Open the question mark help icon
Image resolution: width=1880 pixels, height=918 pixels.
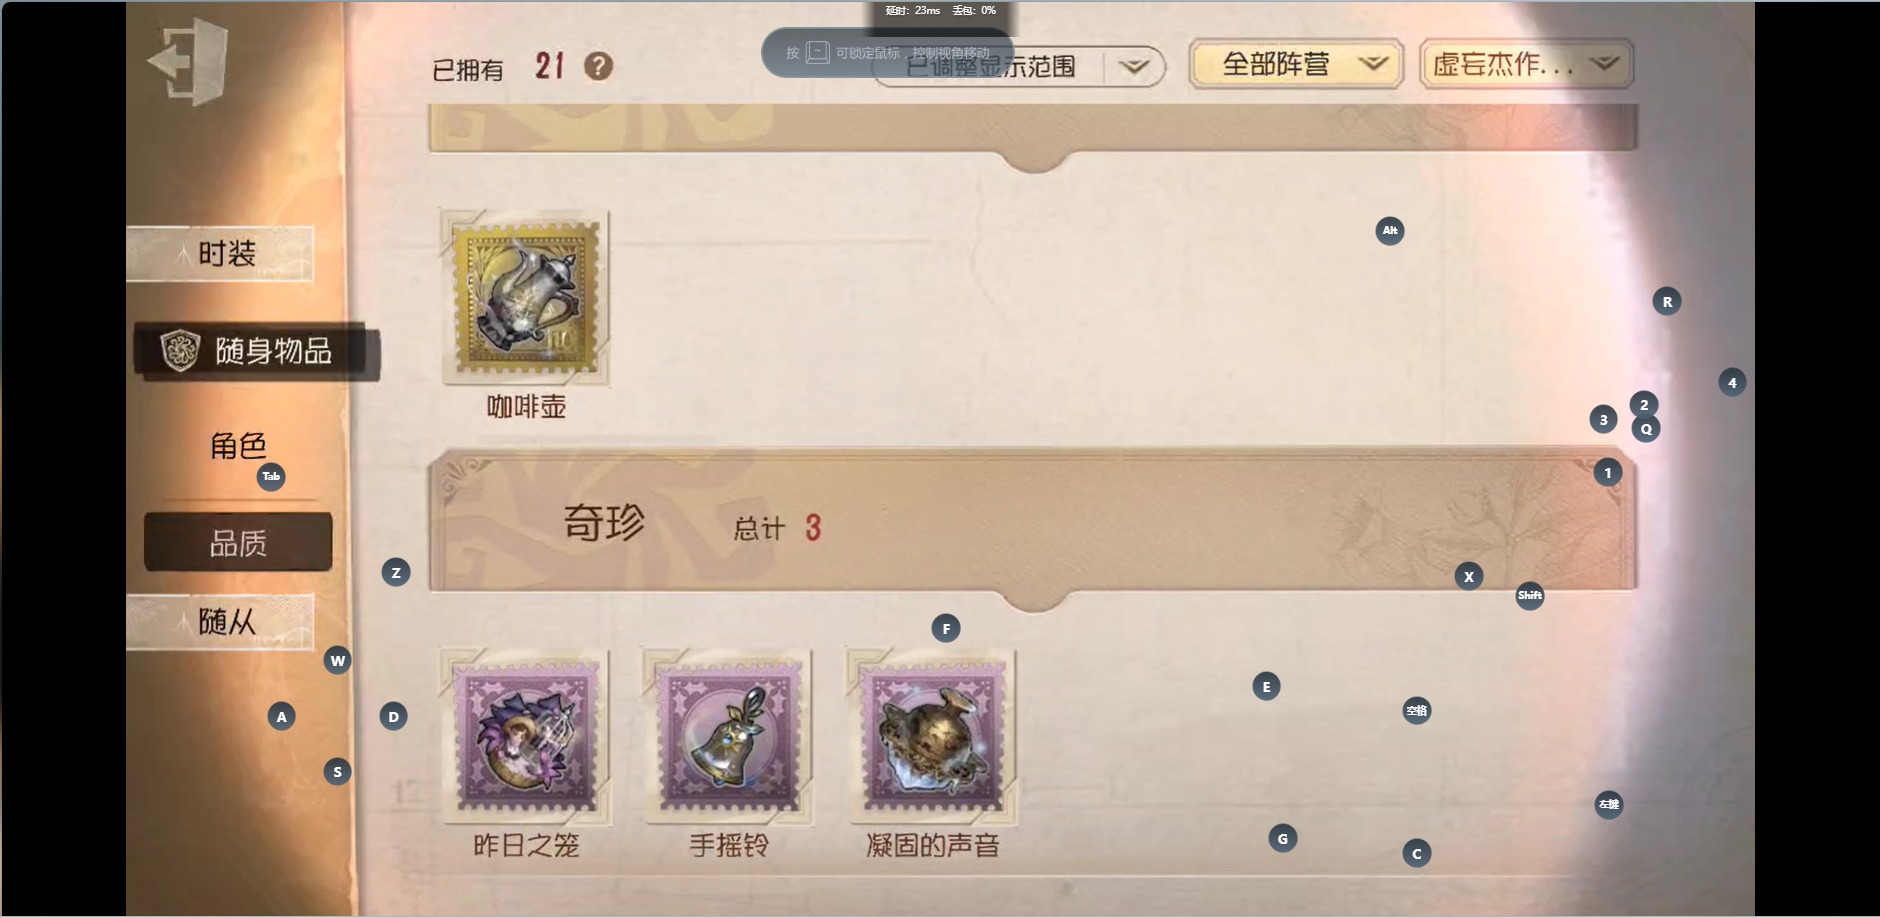click(x=598, y=66)
